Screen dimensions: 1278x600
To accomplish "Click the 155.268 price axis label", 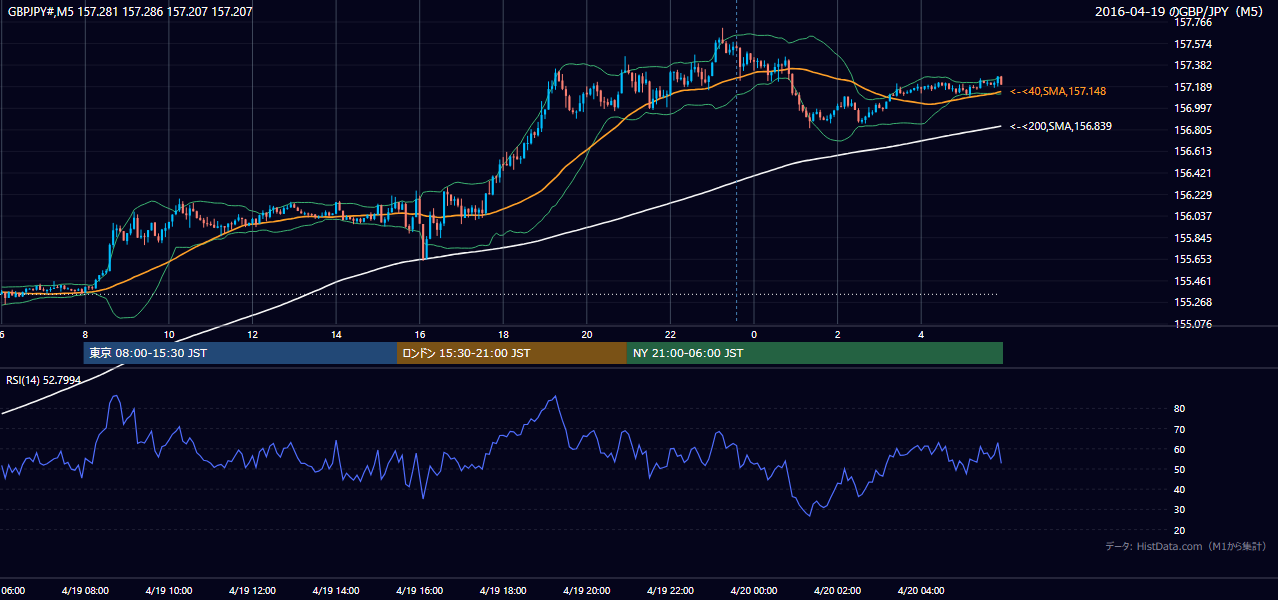I will 1193,303.
